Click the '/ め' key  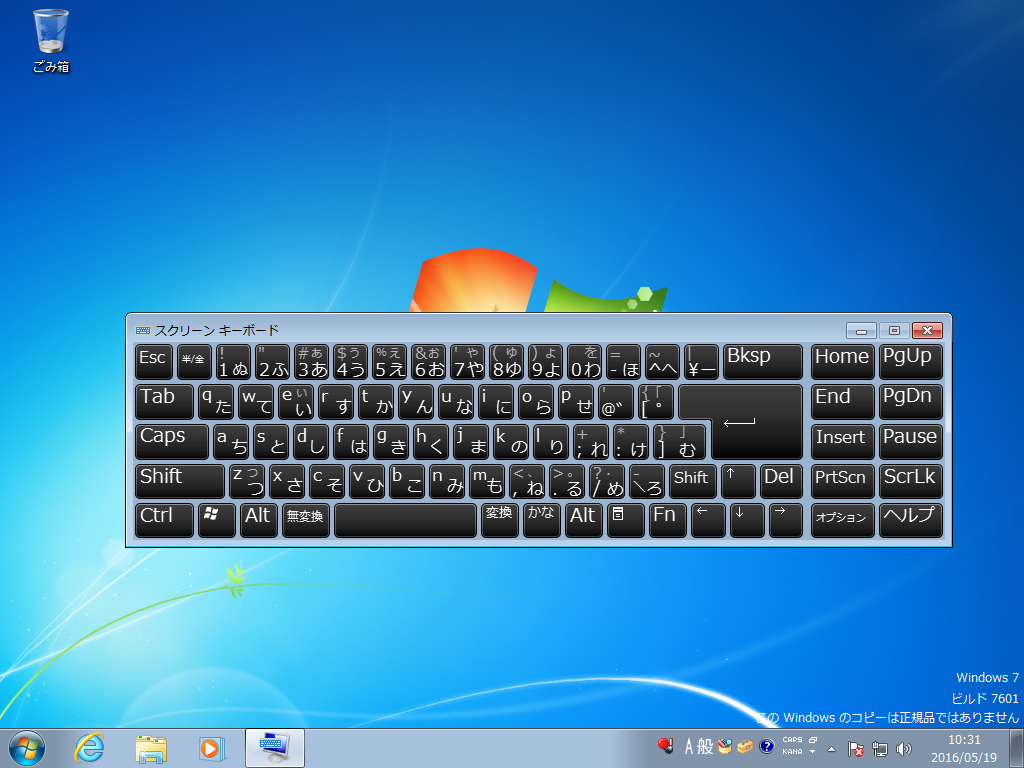pos(607,481)
